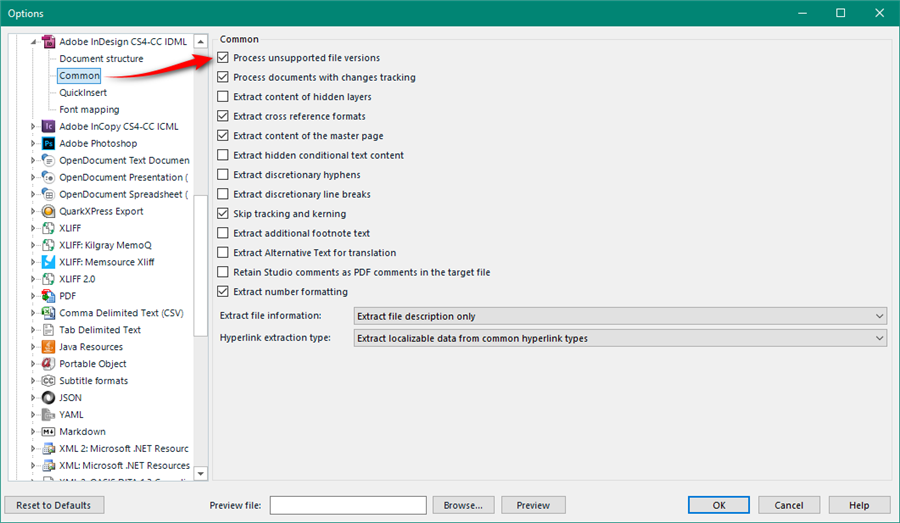Image resolution: width=900 pixels, height=523 pixels.
Task: Uncheck Skip tracking and kerning
Action: tap(223, 214)
